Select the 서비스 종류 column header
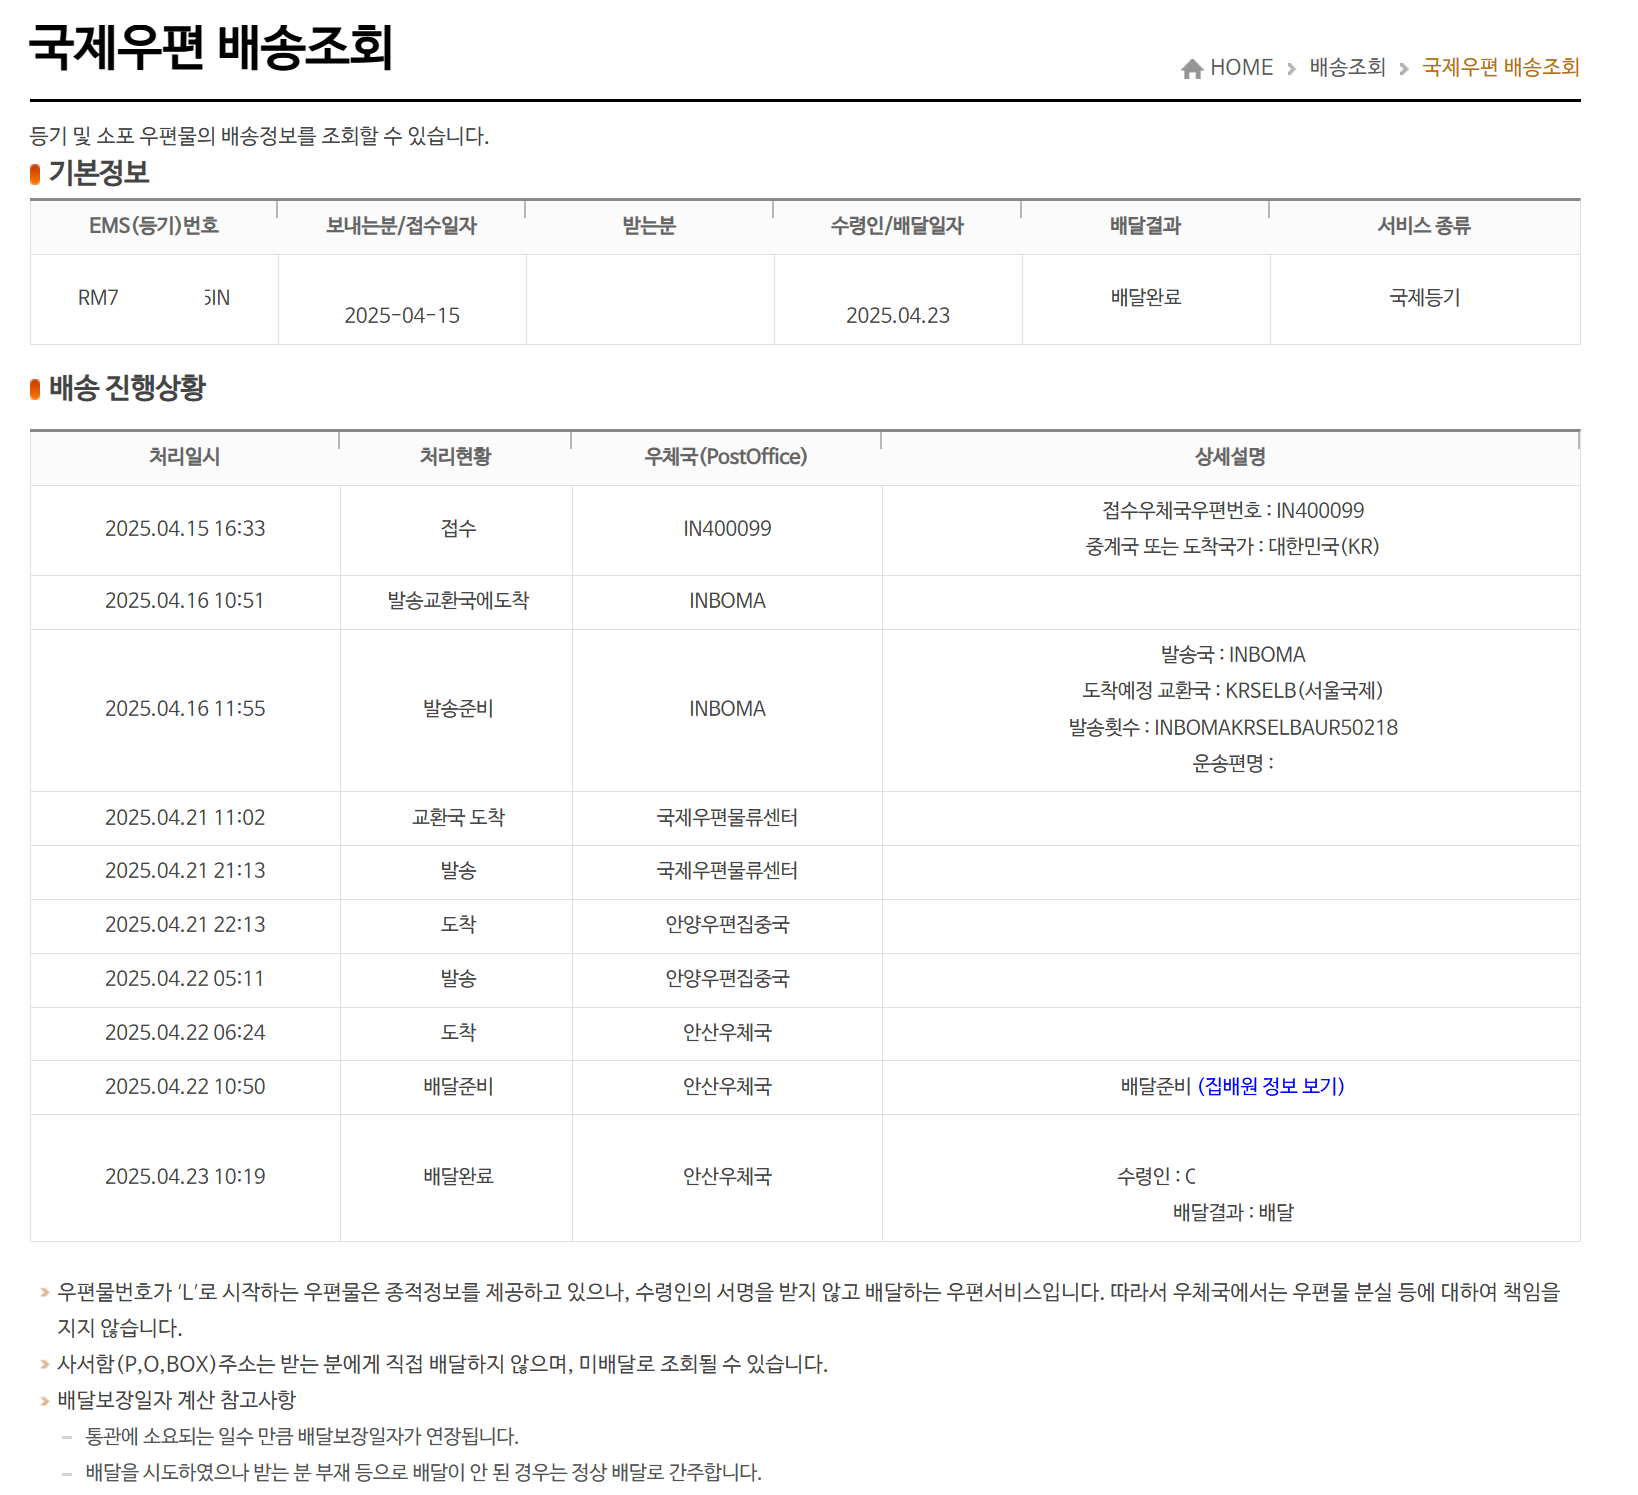1638x1495 pixels. pyautogui.click(x=1424, y=226)
